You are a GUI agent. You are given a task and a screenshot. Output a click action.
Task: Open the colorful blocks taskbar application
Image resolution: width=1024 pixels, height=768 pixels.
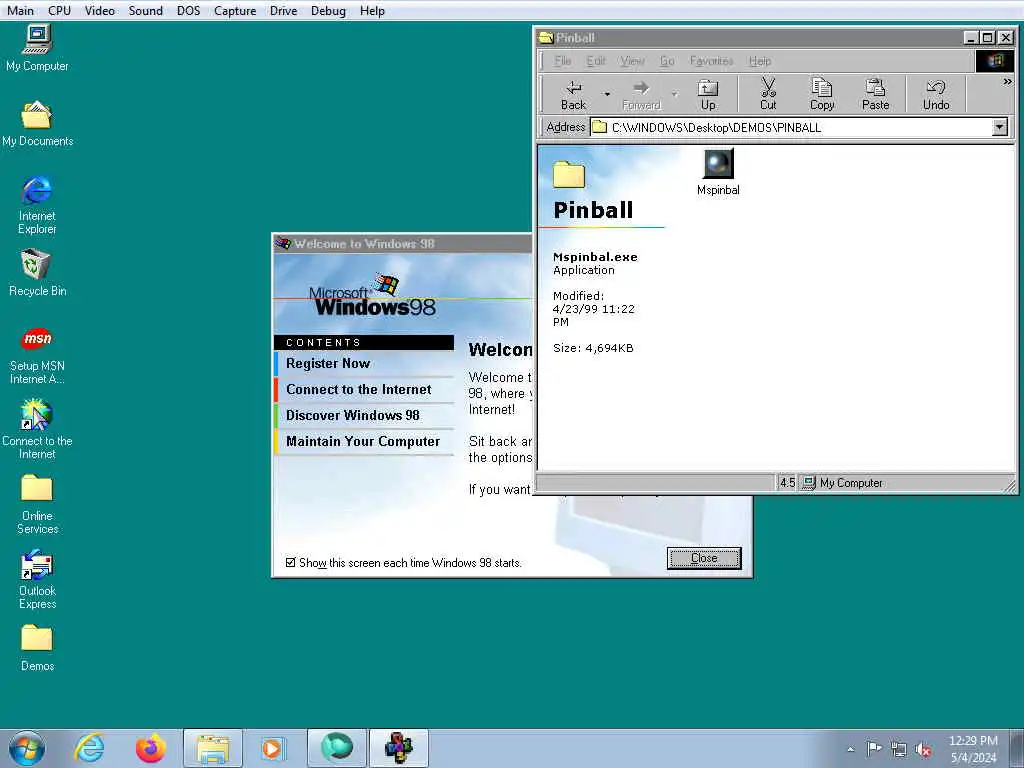click(398, 748)
